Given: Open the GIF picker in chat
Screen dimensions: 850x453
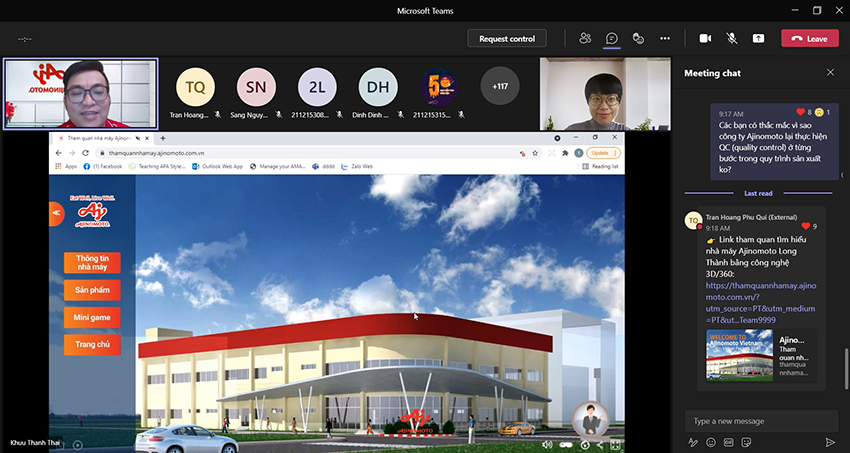Looking at the screenshot, I should (729, 443).
